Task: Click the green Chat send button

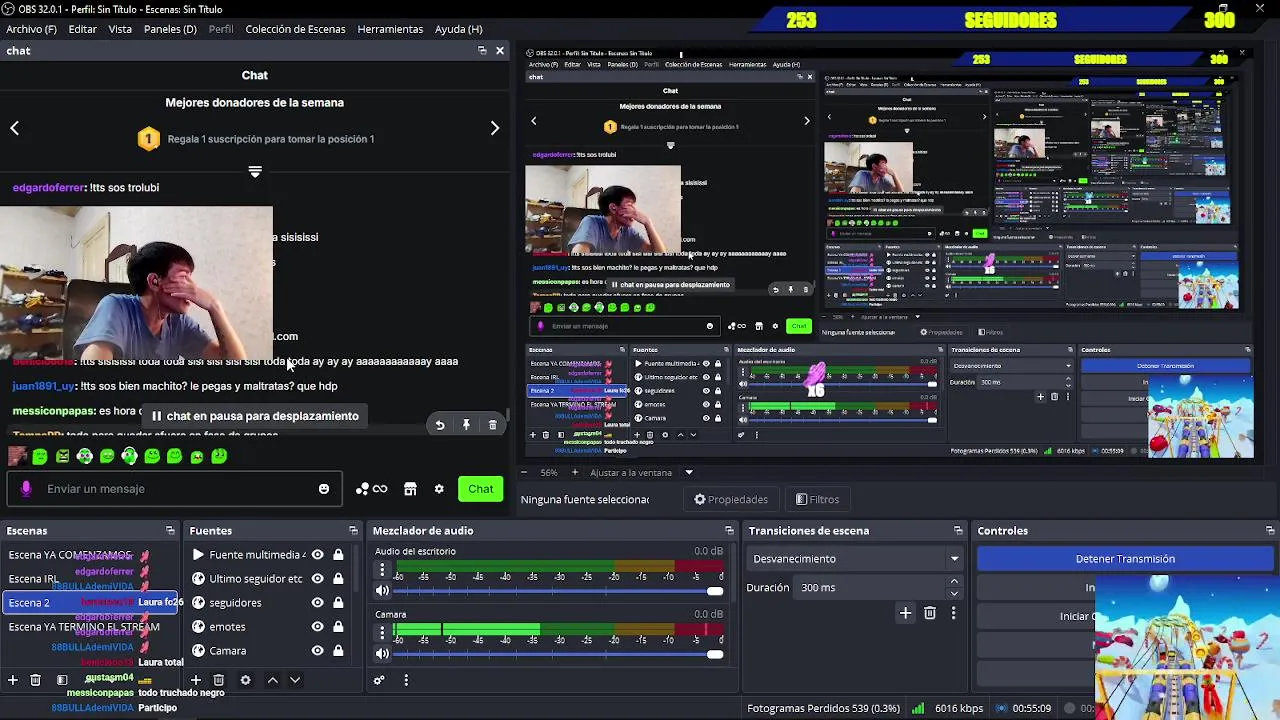Action: tap(481, 489)
